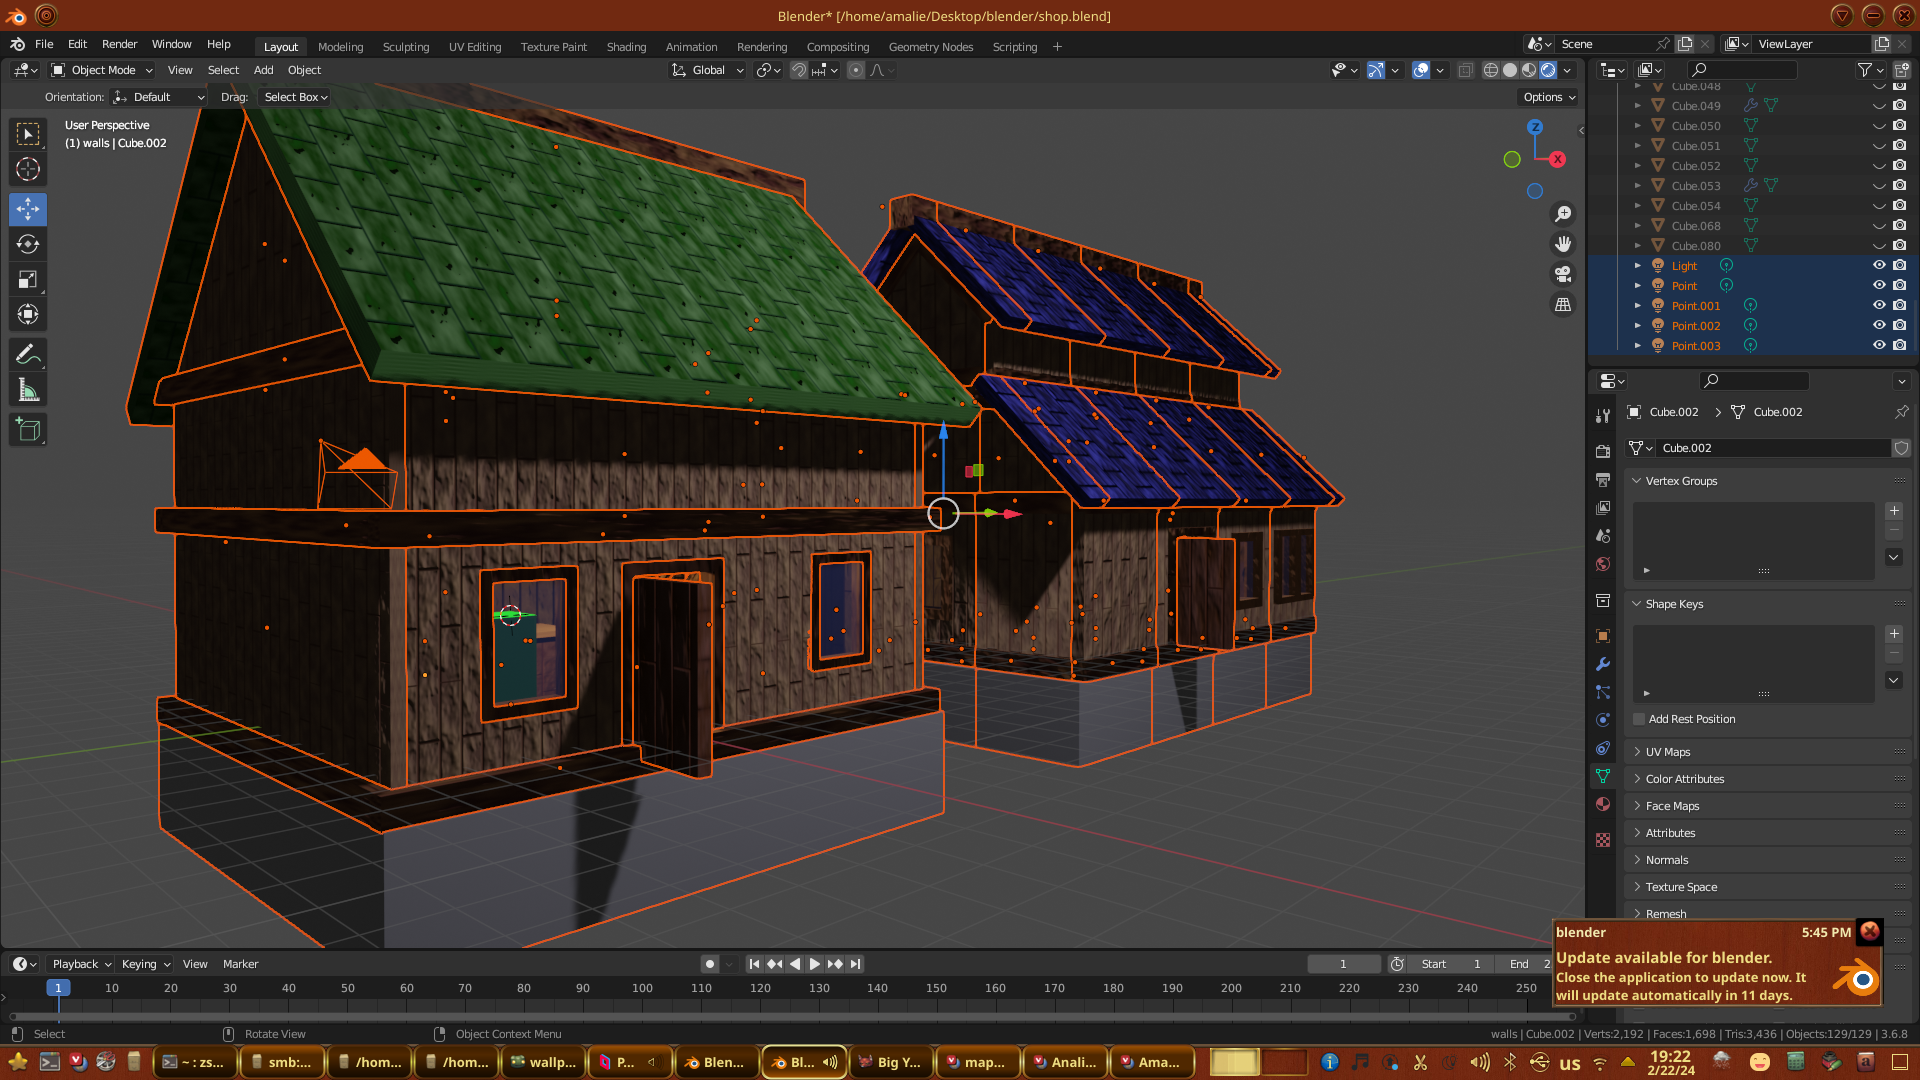Open the Render menu
This screenshot has width=1920, height=1080.
[119, 44]
